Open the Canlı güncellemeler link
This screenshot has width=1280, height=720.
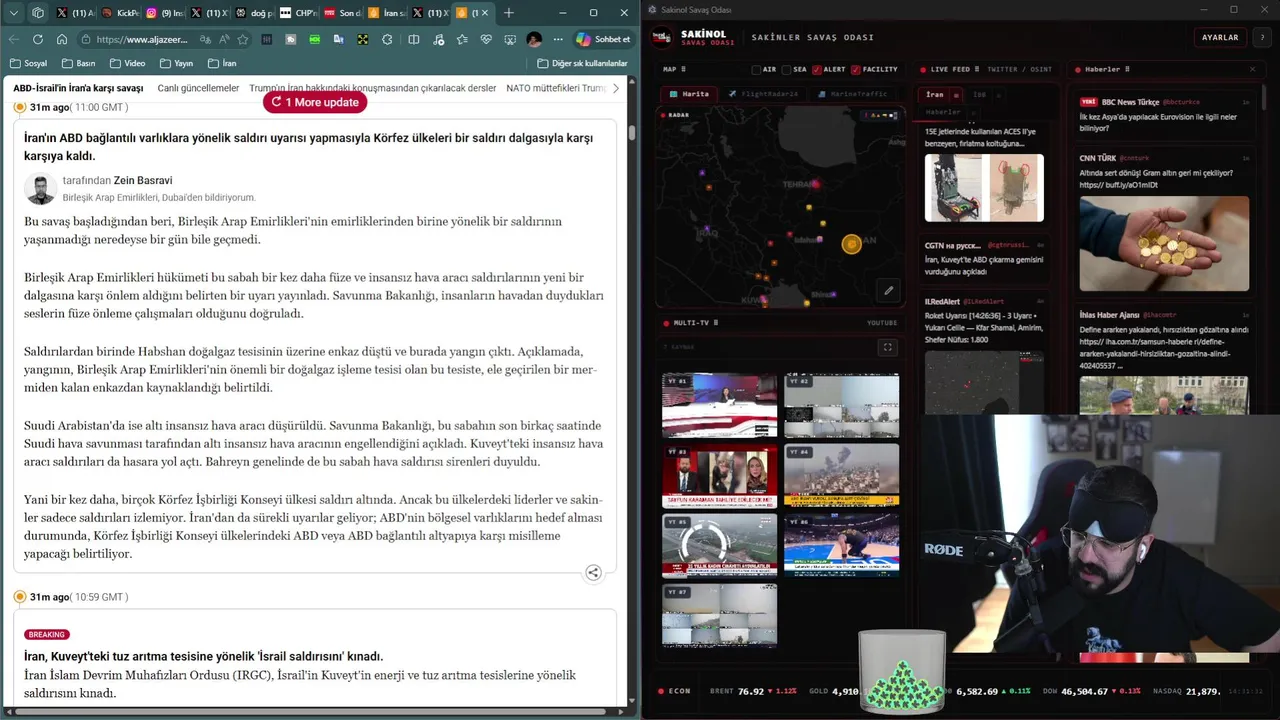(198, 88)
